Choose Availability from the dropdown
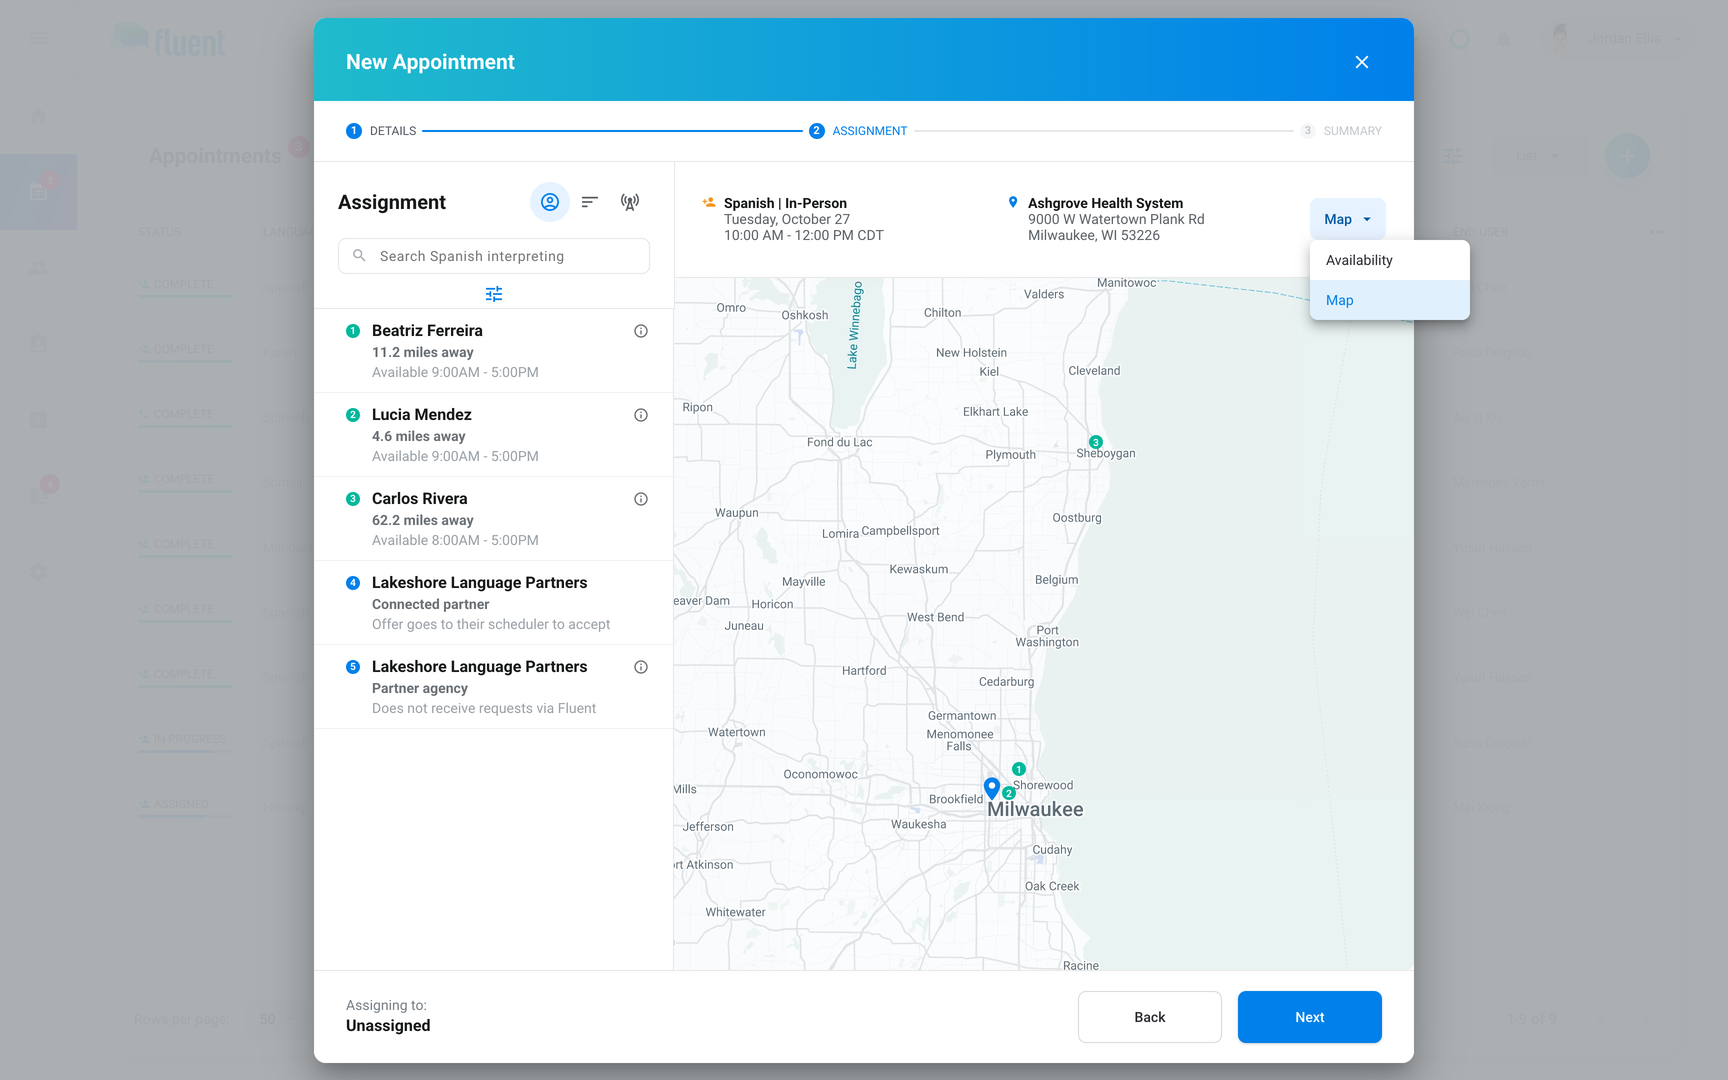Image resolution: width=1728 pixels, height=1080 pixels. [1389, 260]
